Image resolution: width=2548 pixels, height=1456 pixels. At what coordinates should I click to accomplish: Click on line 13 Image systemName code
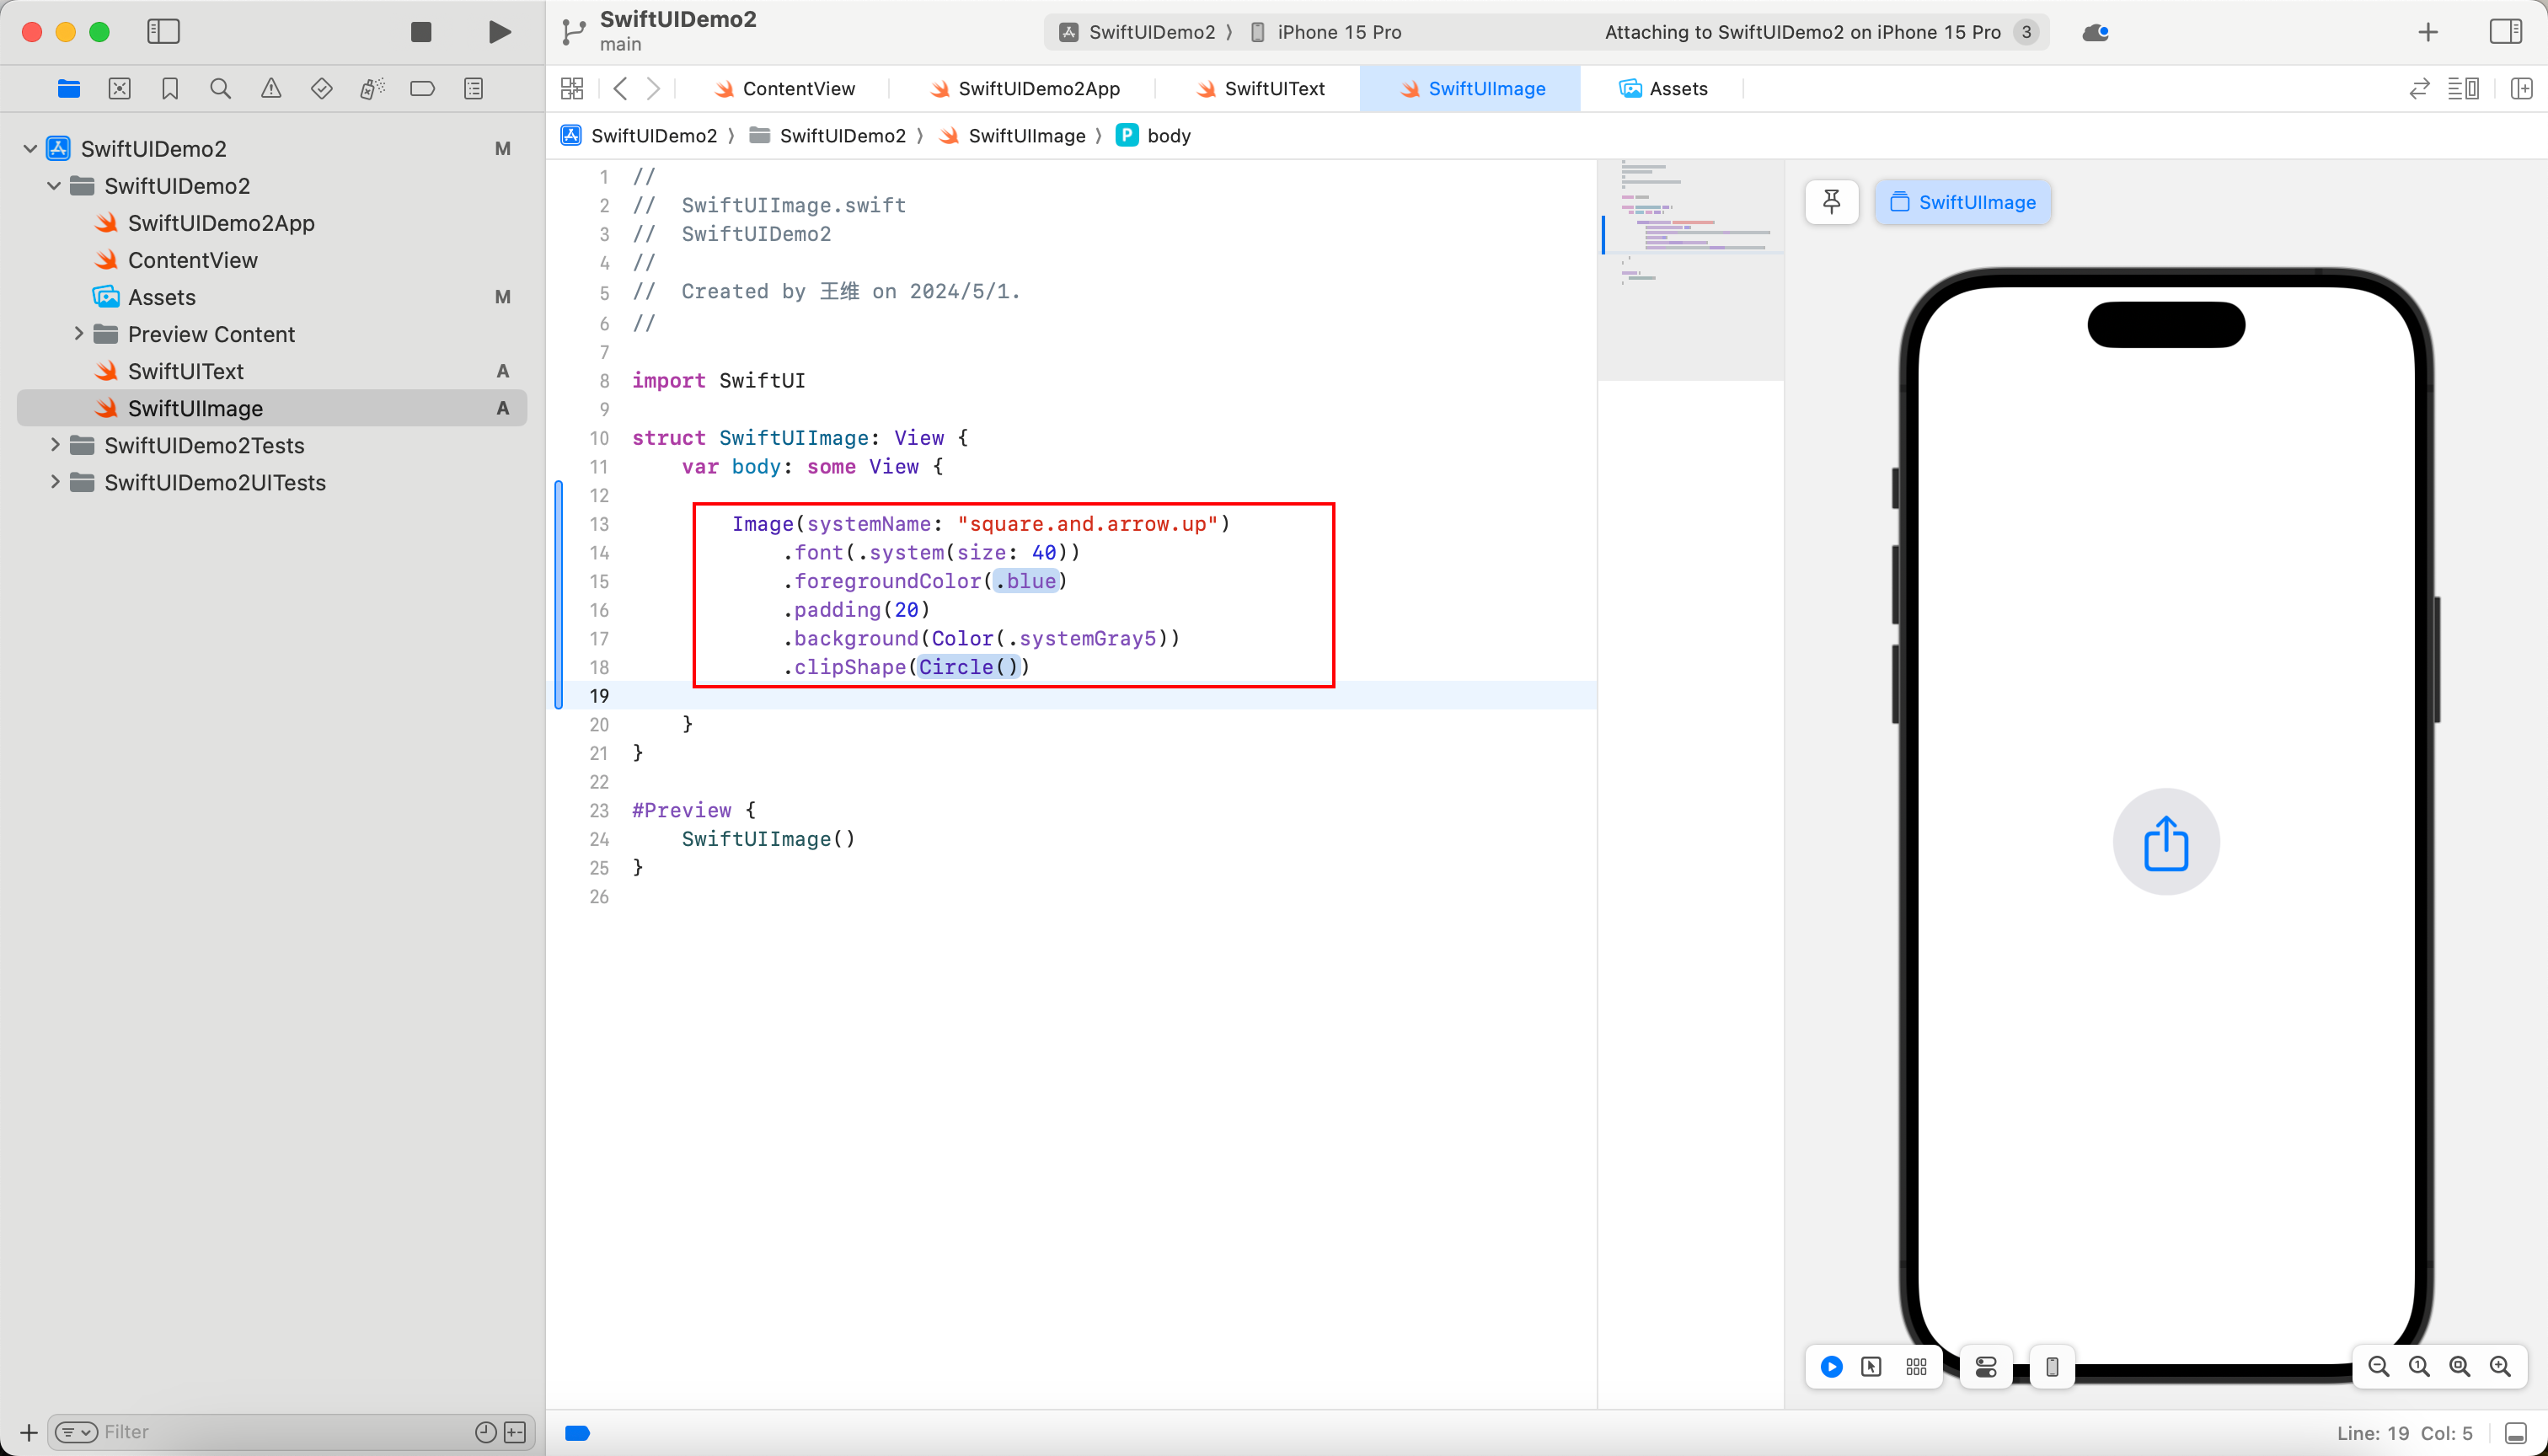982,523
